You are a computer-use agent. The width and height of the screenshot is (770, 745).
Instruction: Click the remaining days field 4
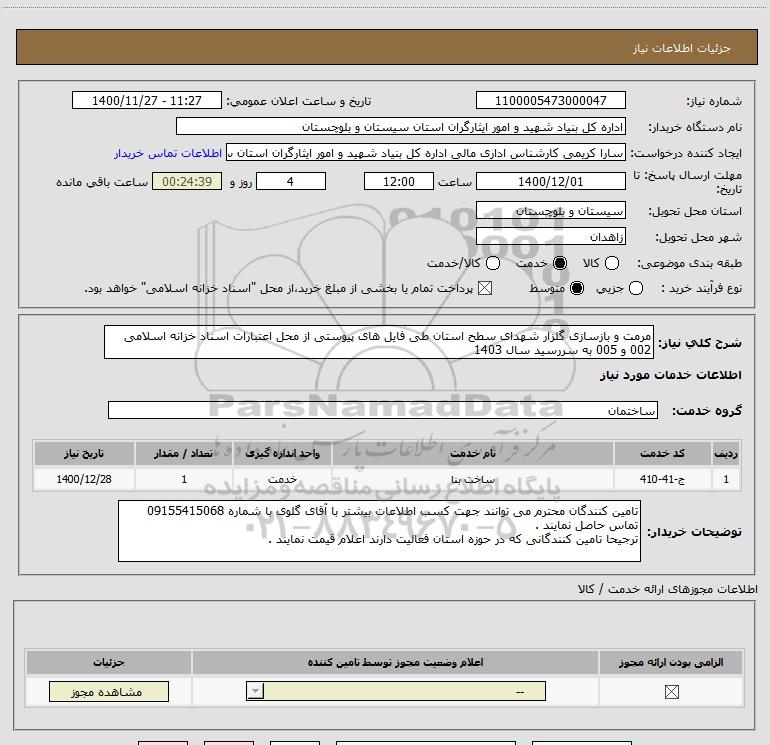click(291, 181)
